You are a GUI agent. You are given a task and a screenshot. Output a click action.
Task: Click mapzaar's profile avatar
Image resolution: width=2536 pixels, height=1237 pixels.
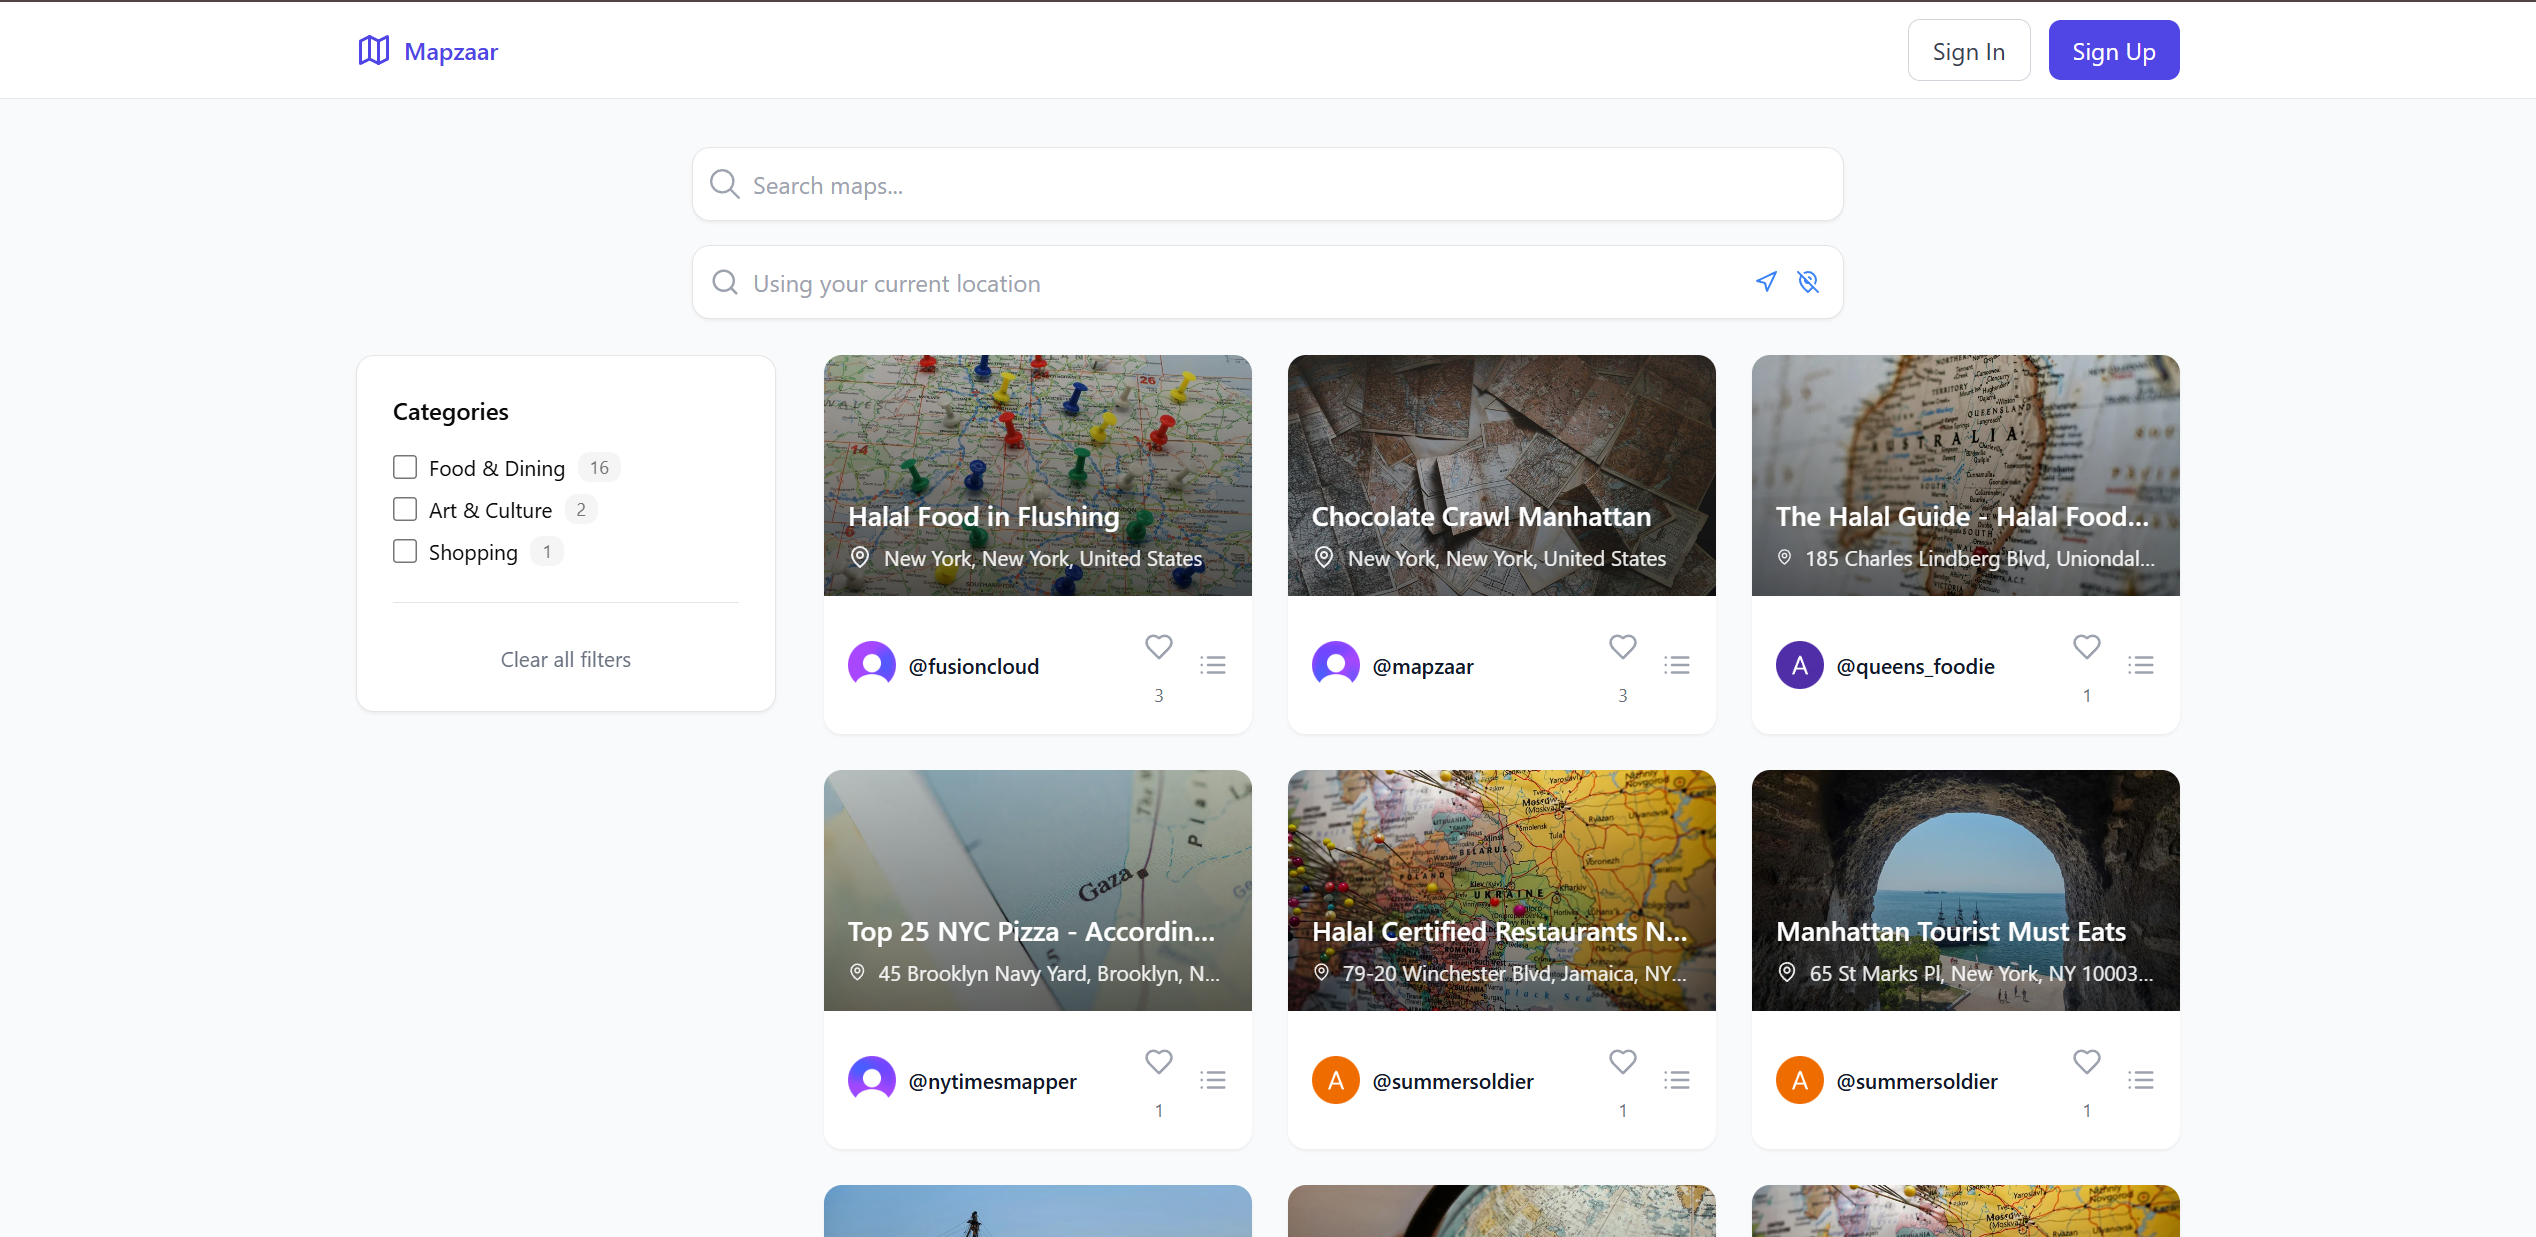(x=1336, y=665)
